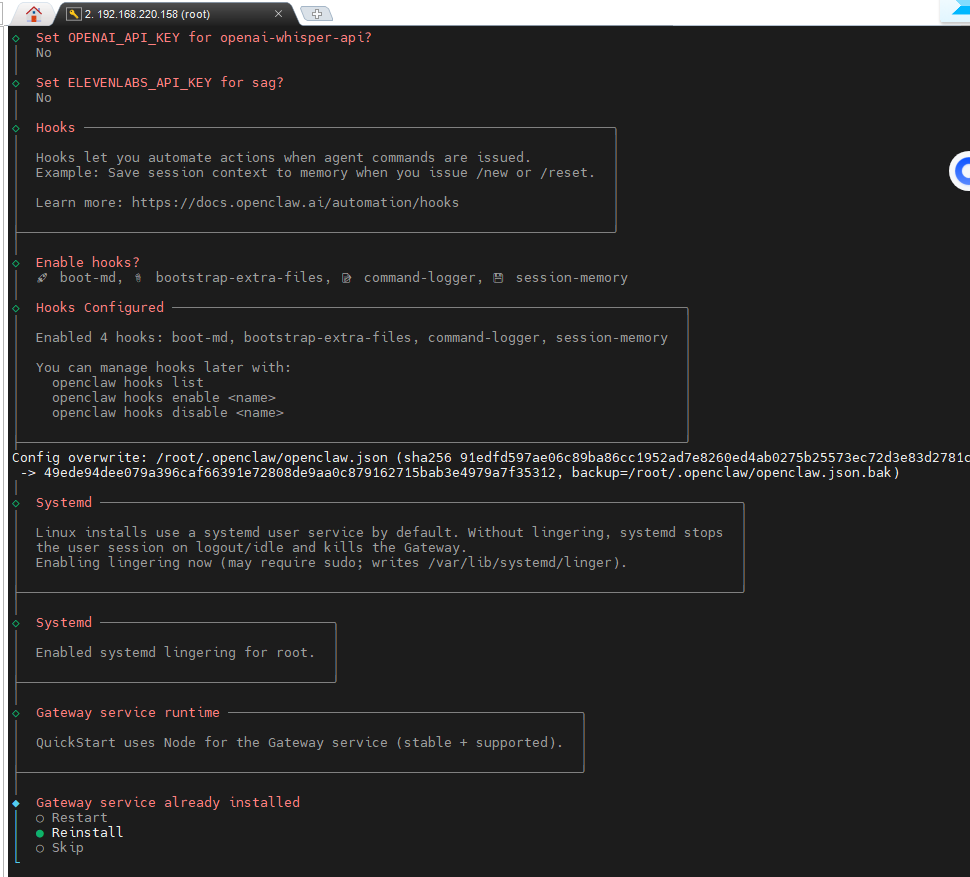Click the blue diamond marker beside Gateway service prompt
970x877 pixels.
16,803
